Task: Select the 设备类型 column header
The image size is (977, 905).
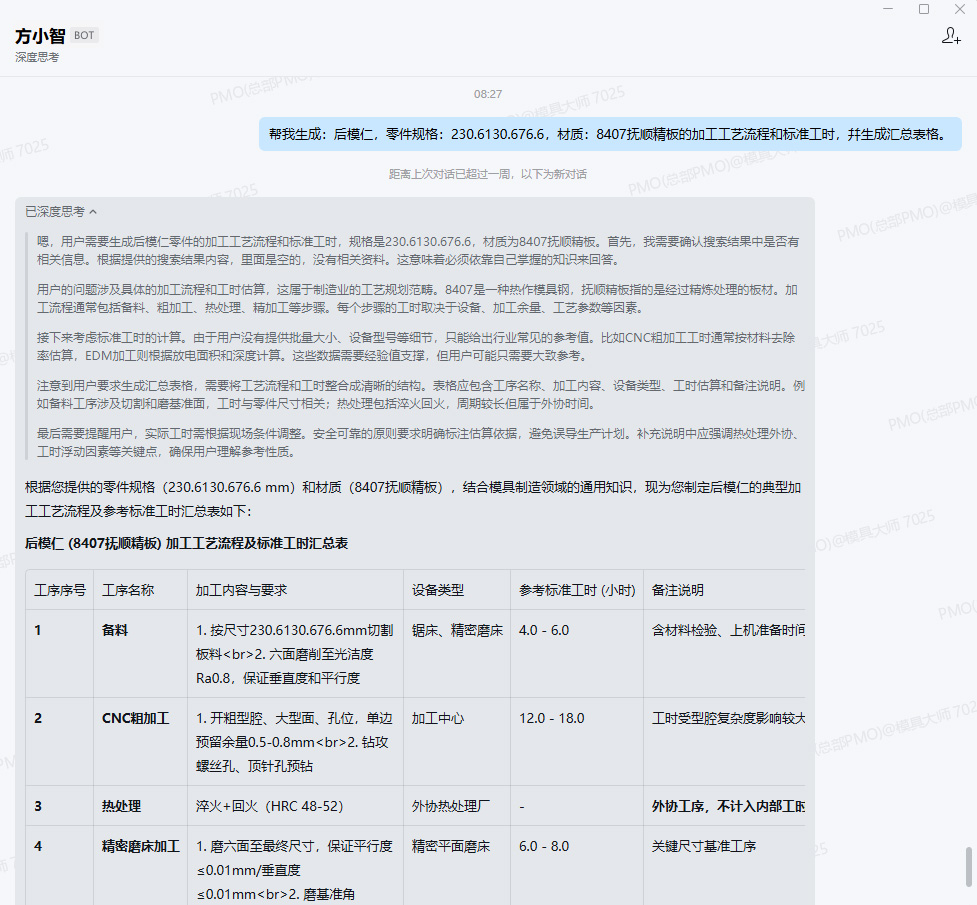Action: tap(438, 590)
